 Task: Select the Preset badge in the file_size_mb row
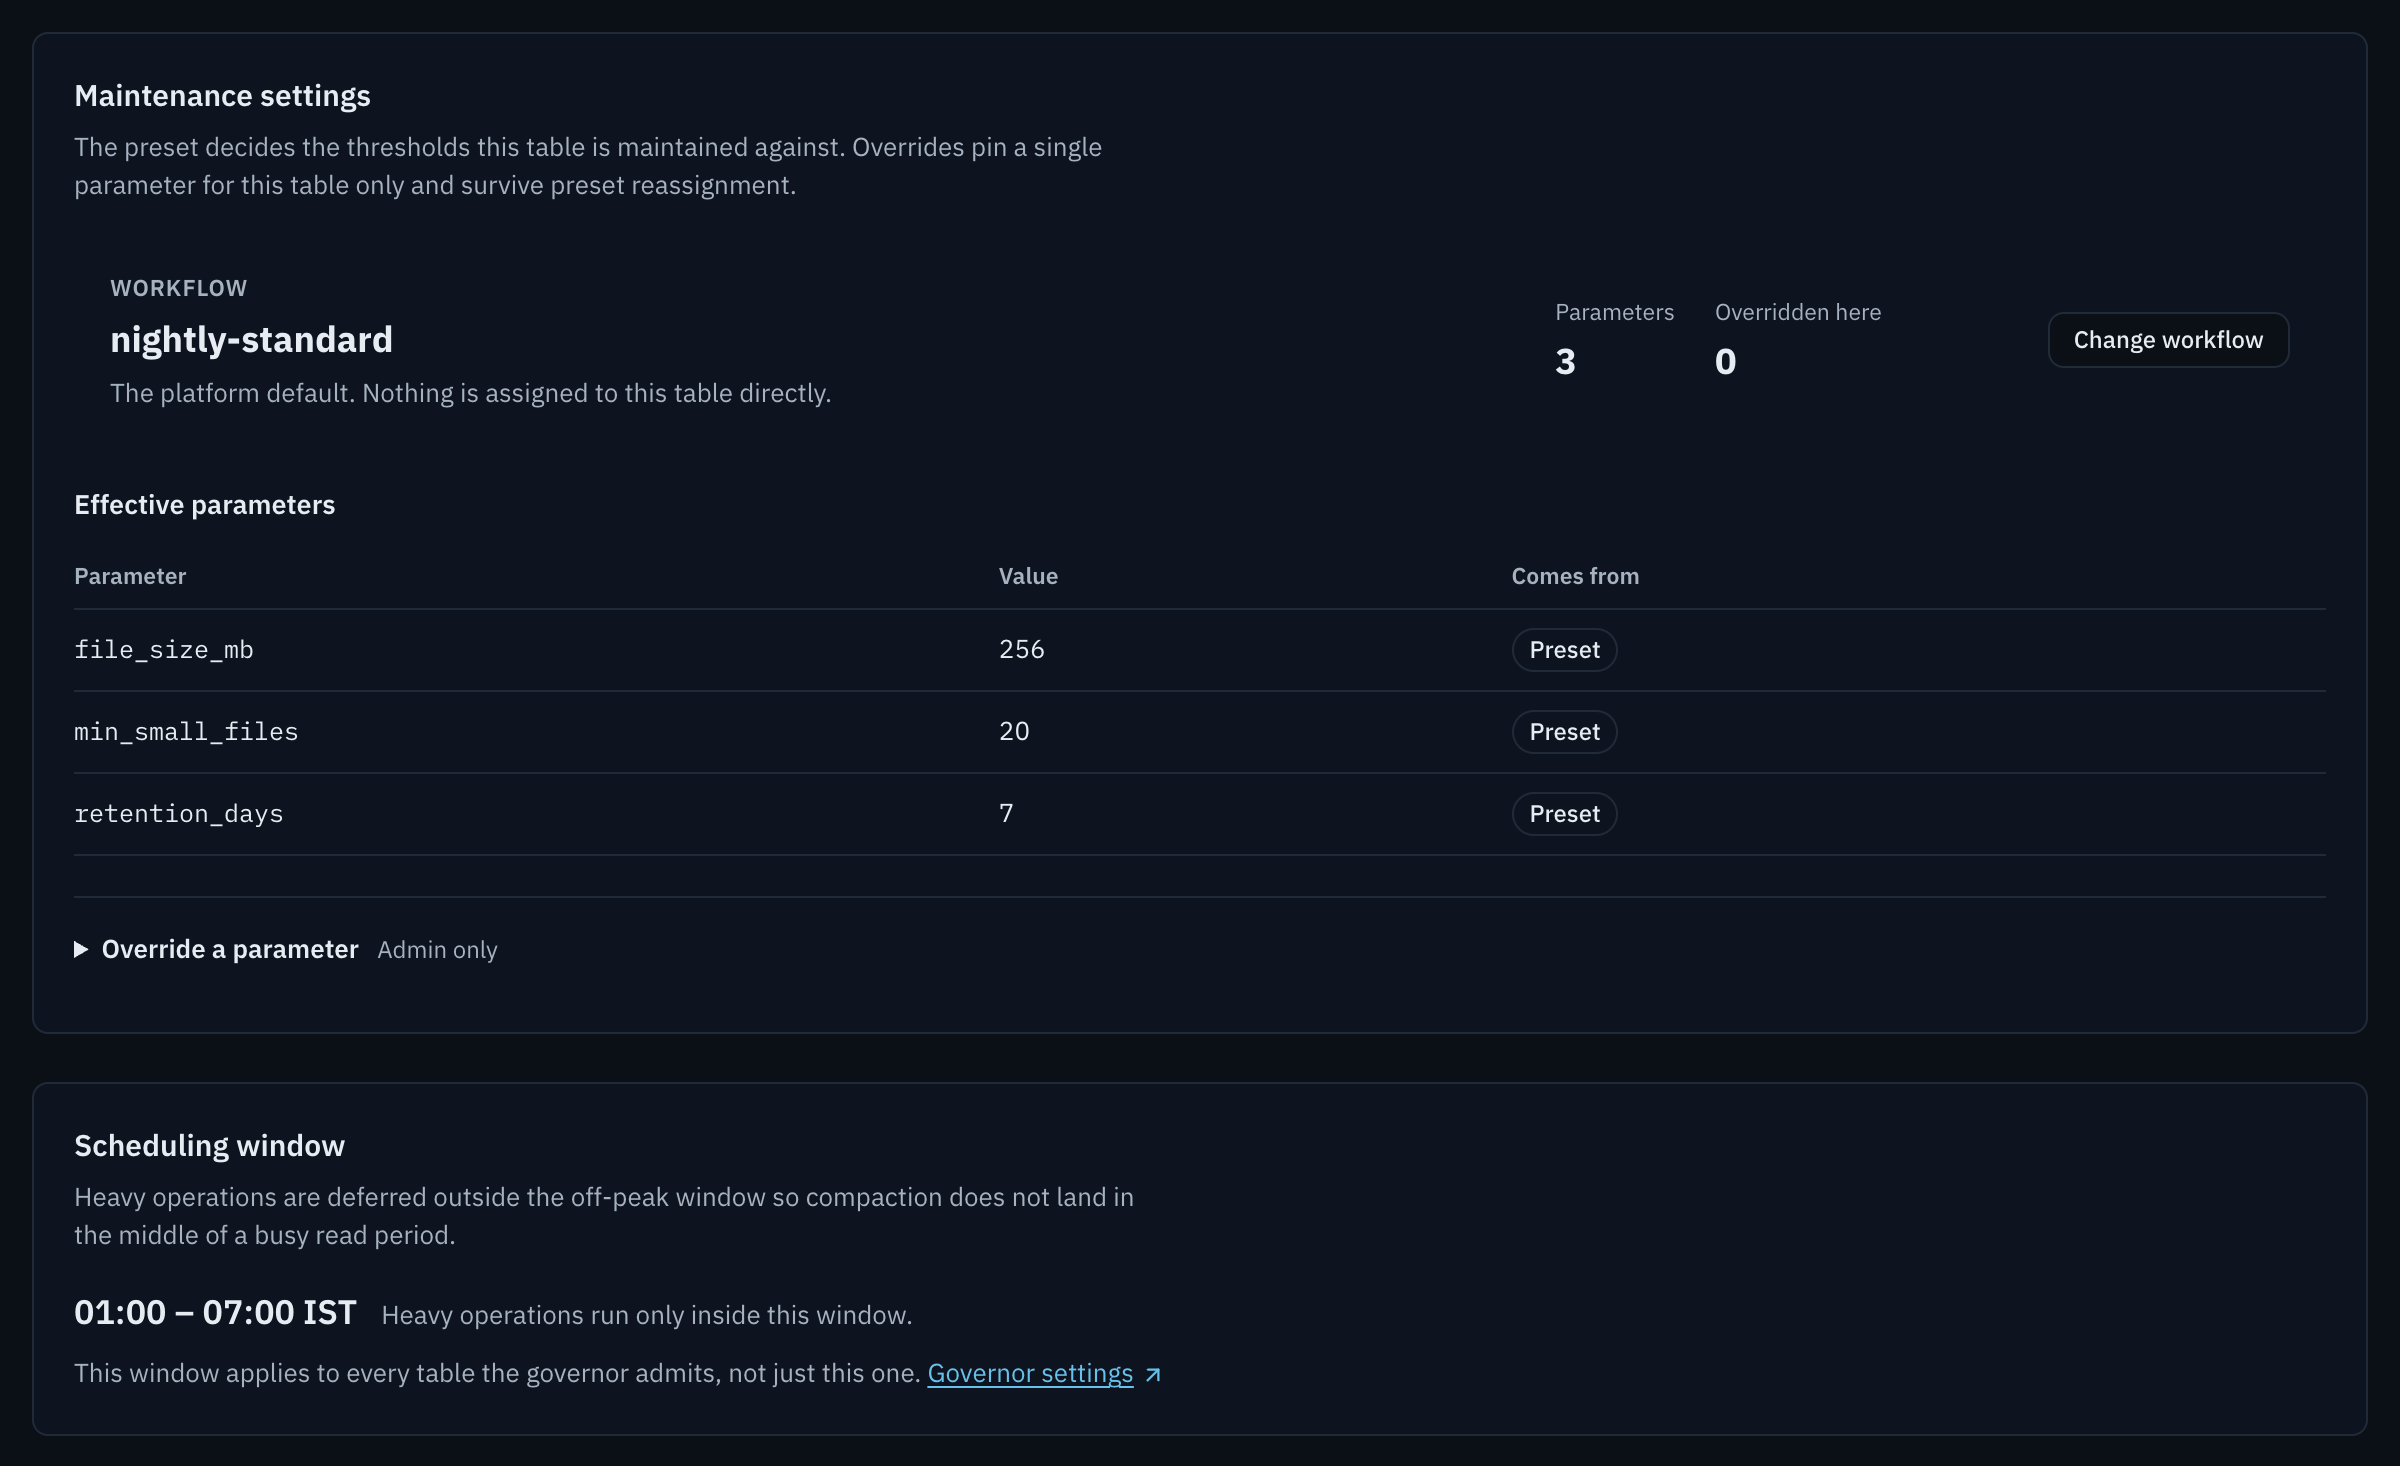(x=1564, y=650)
